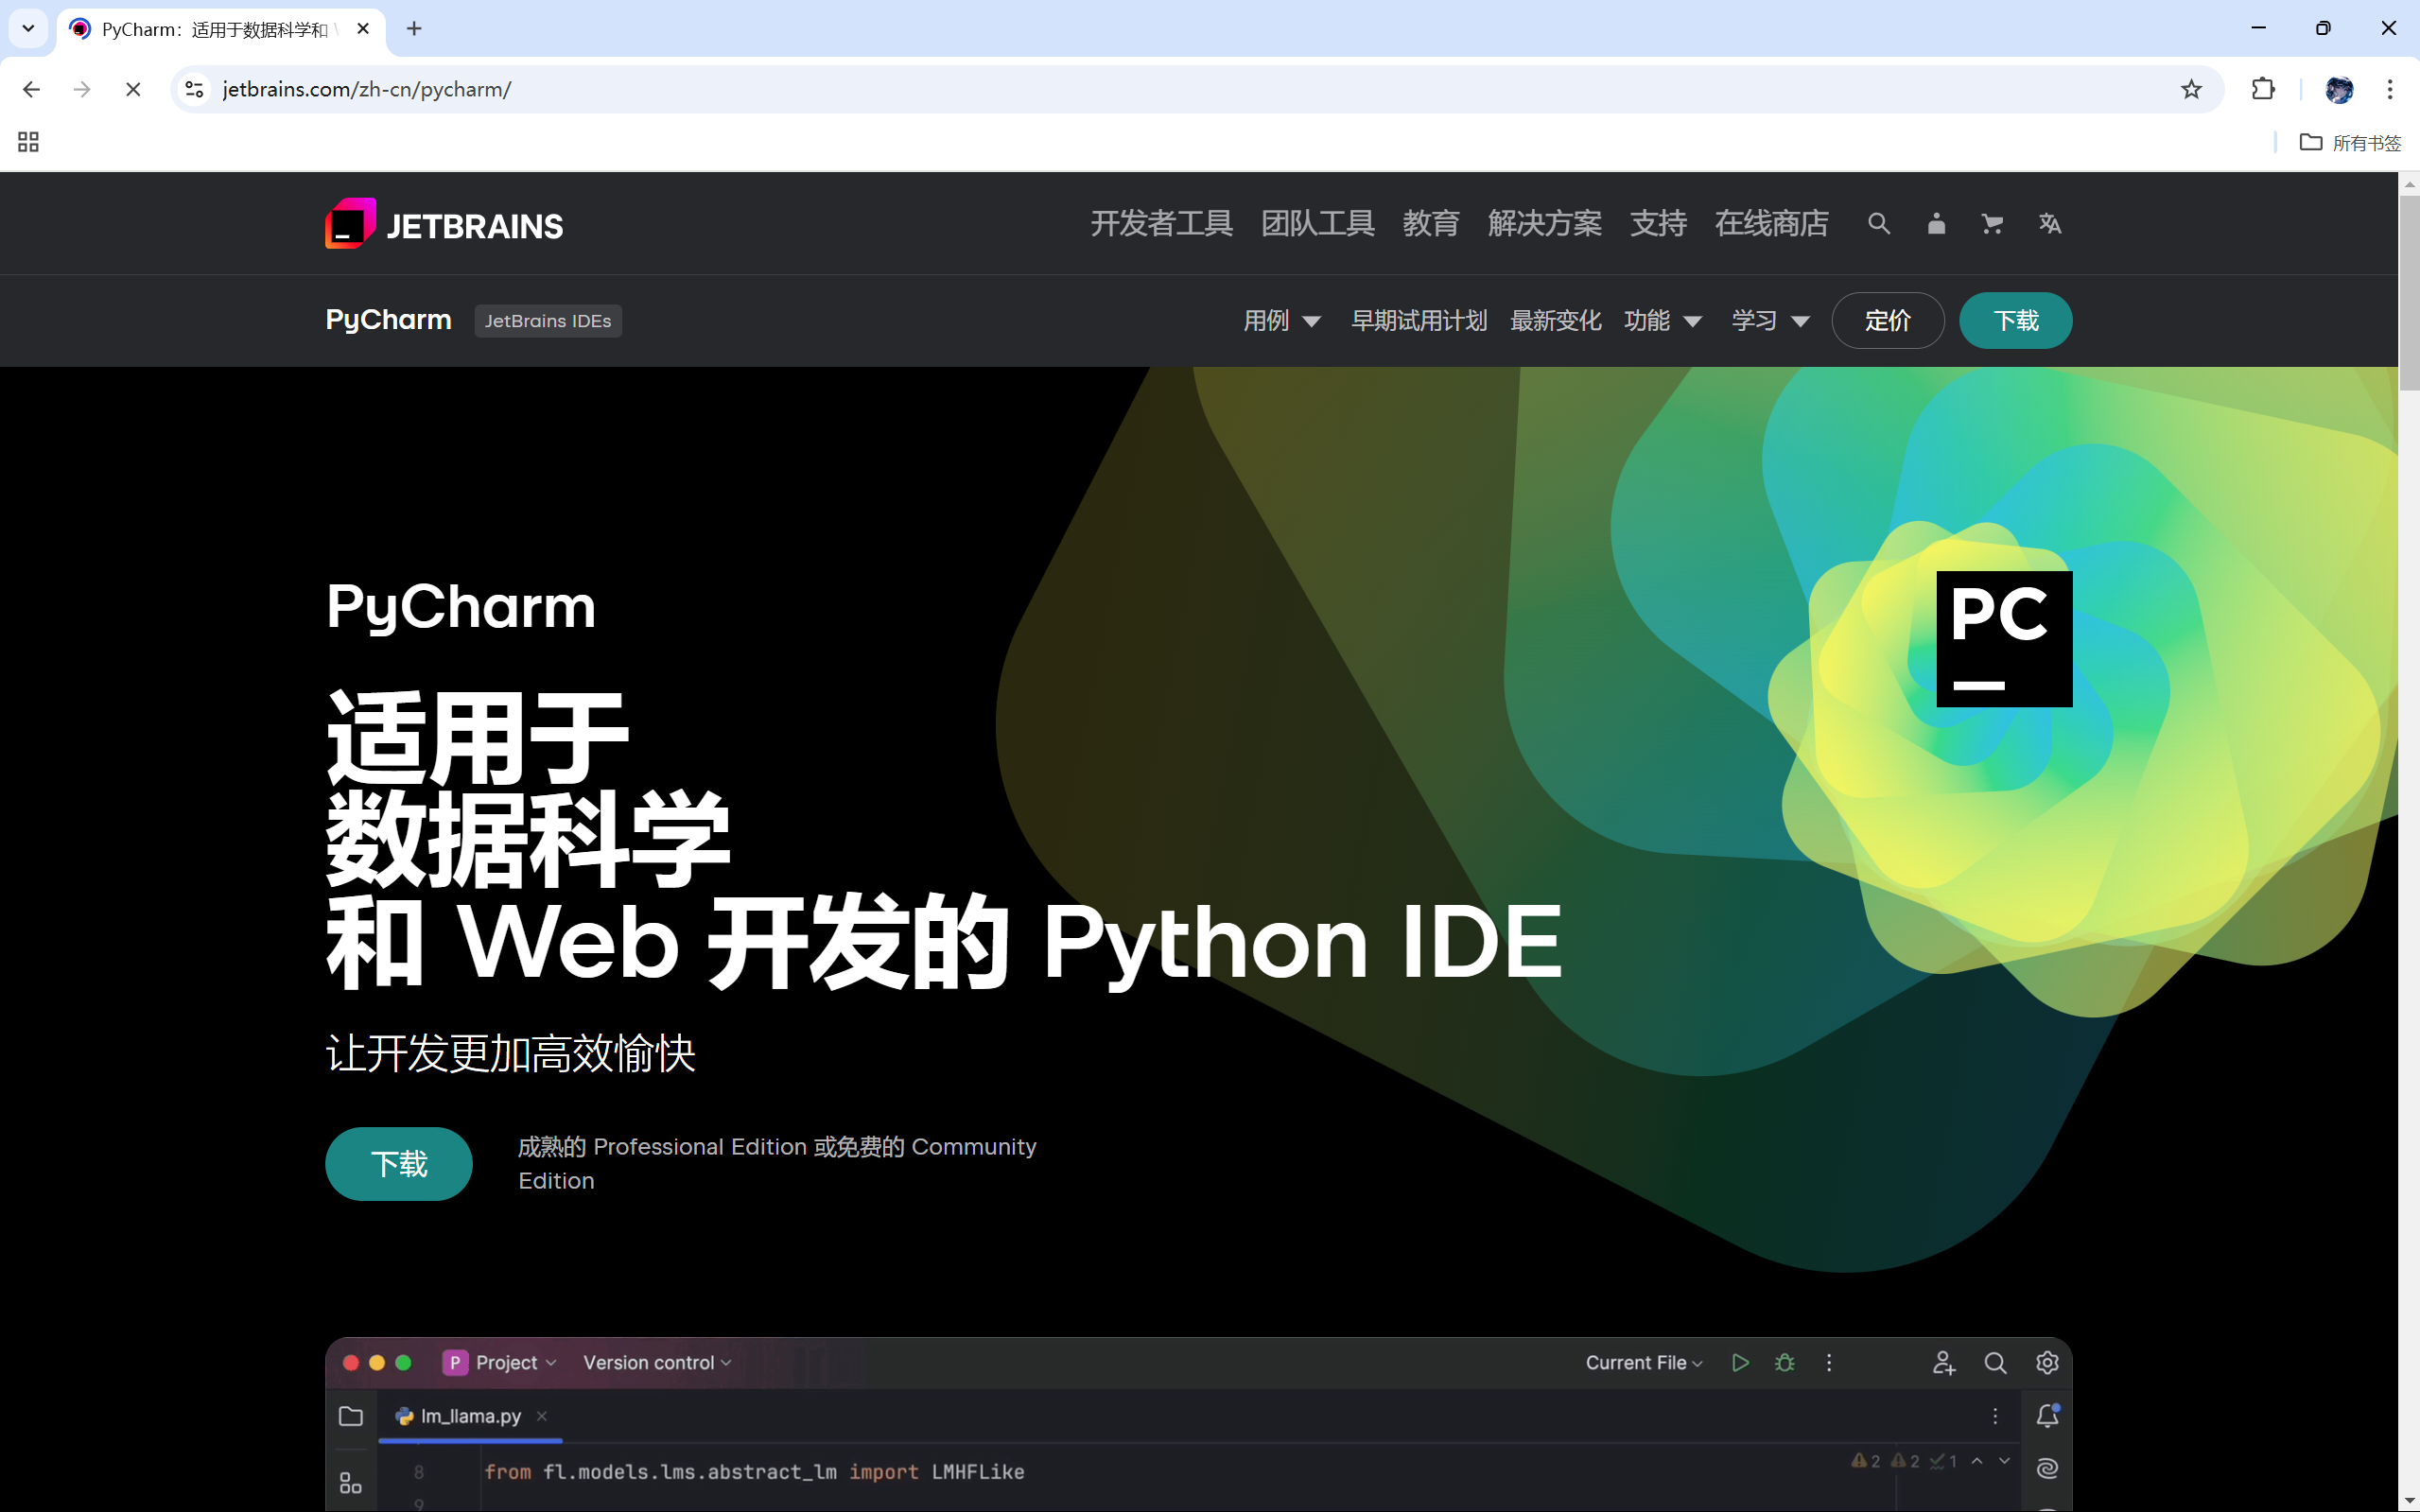
Task: Click the Debug bug icon in IDE preview
Action: tap(1785, 1363)
